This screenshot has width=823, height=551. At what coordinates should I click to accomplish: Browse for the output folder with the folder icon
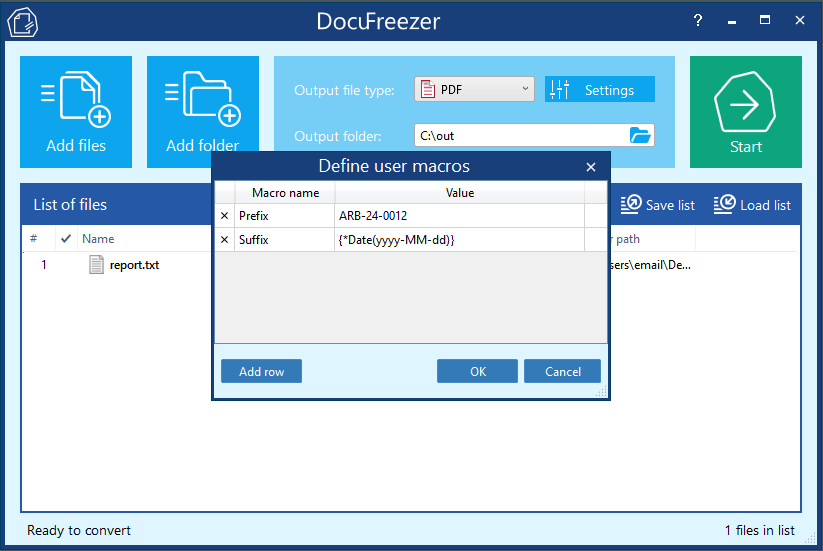click(x=640, y=135)
